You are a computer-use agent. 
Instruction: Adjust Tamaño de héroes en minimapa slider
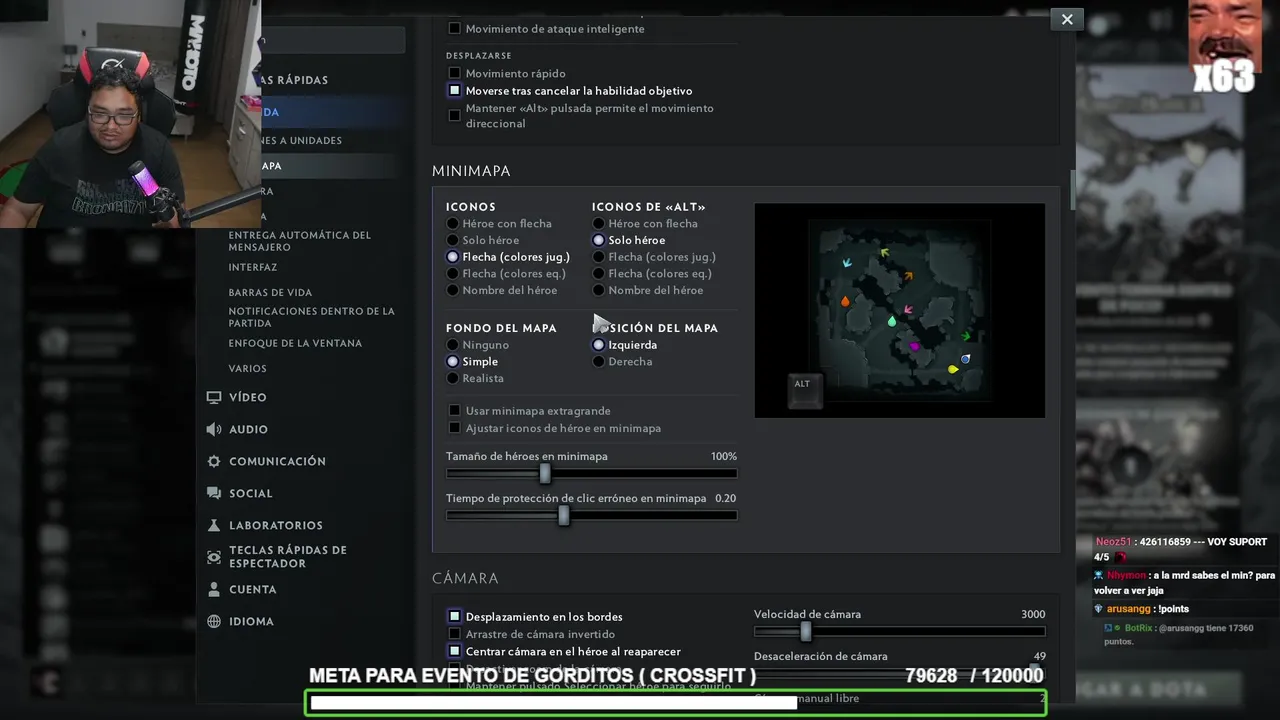tap(545, 473)
